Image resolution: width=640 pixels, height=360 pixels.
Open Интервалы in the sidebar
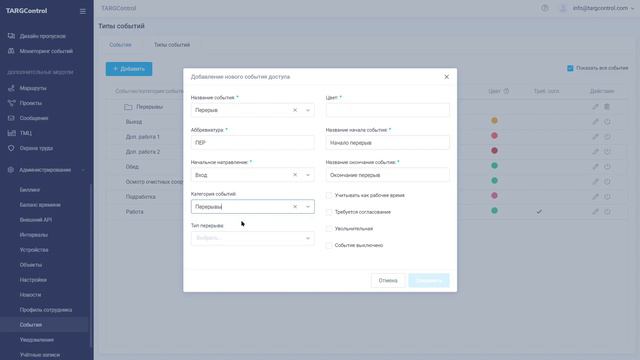click(34, 235)
